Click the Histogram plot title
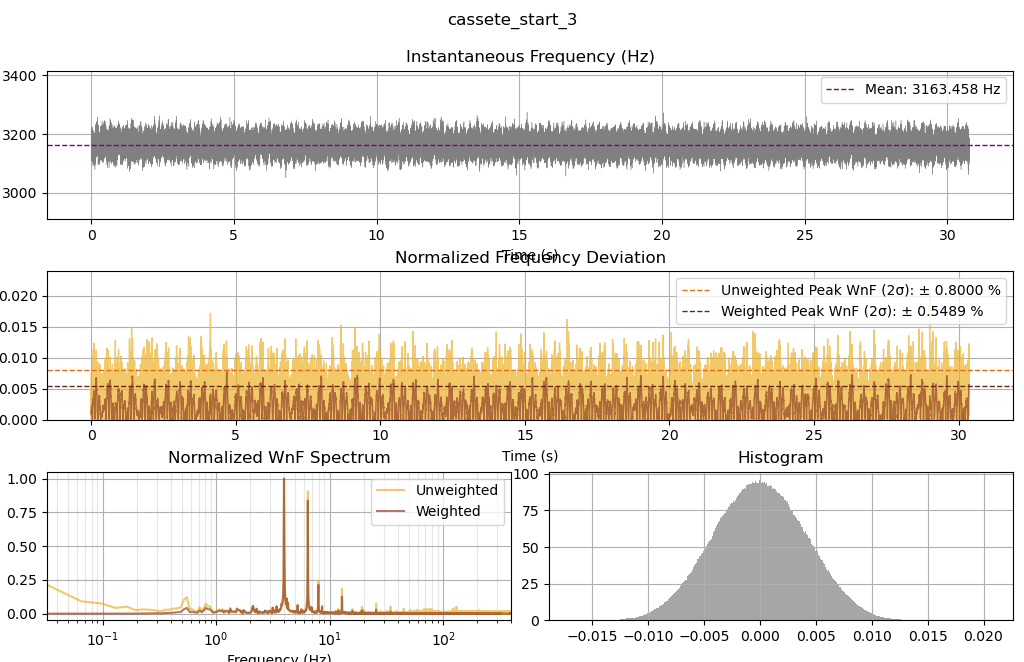Image resolution: width=1024 pixels, height=662 pixels. coord(780,458)
